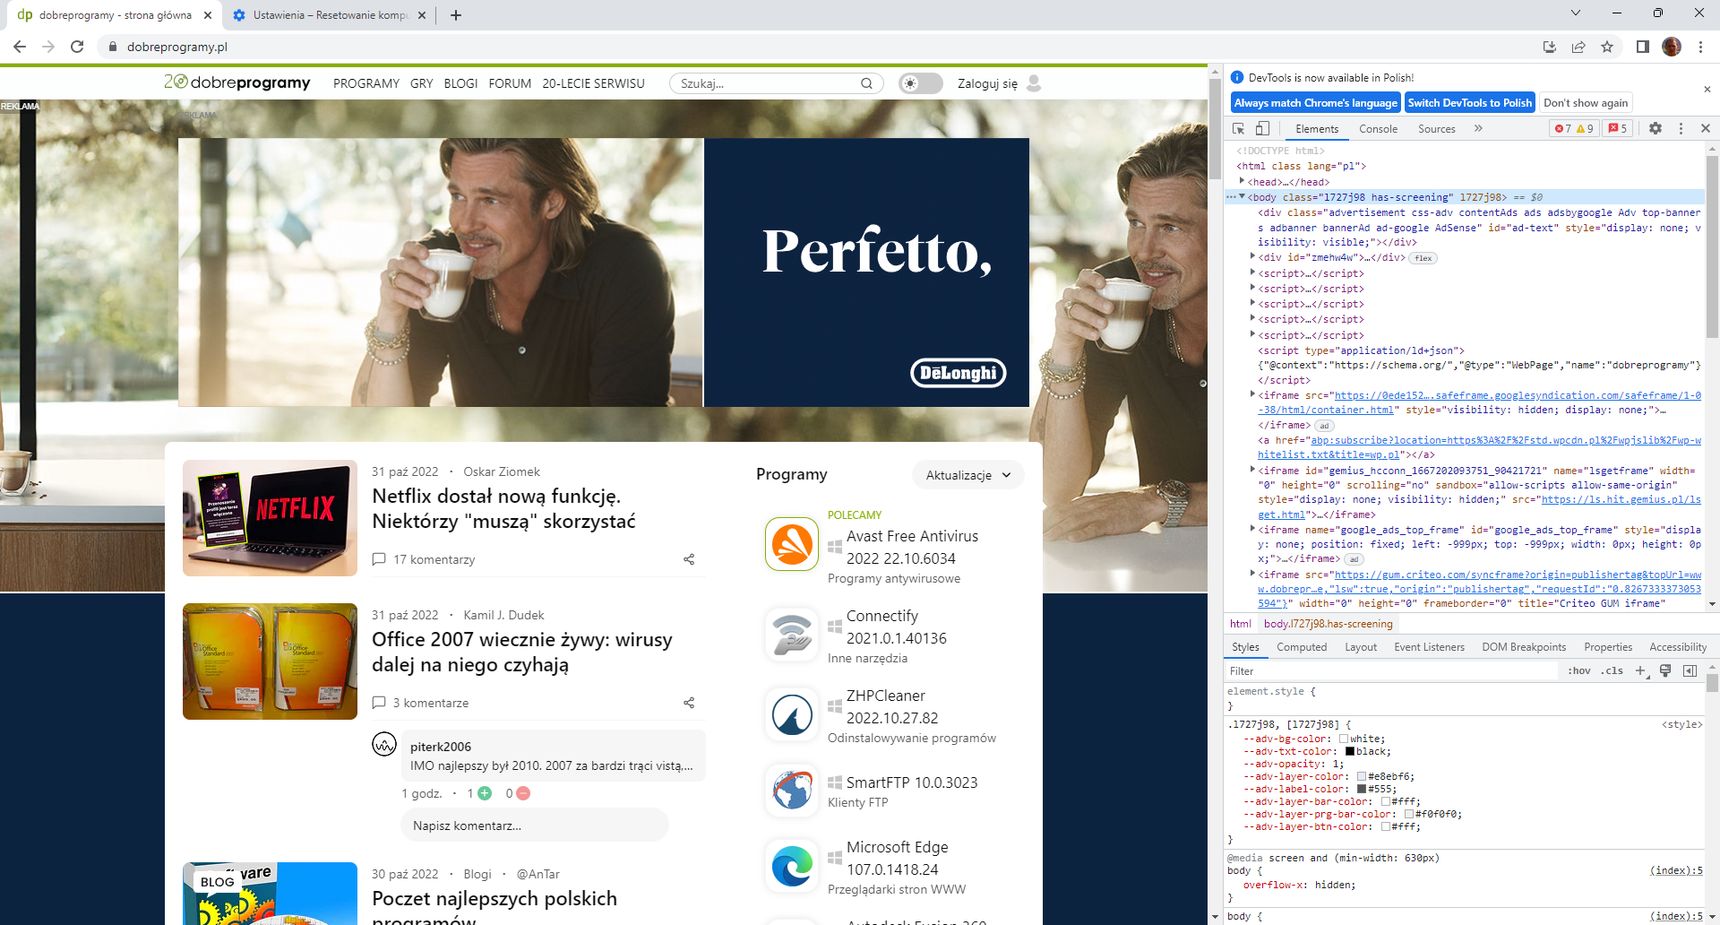The width and height of the screenshot is (1720, 925).
Task: Open the issues counter showing 5
Action: pyautogui.click(x=1618, y=129)
